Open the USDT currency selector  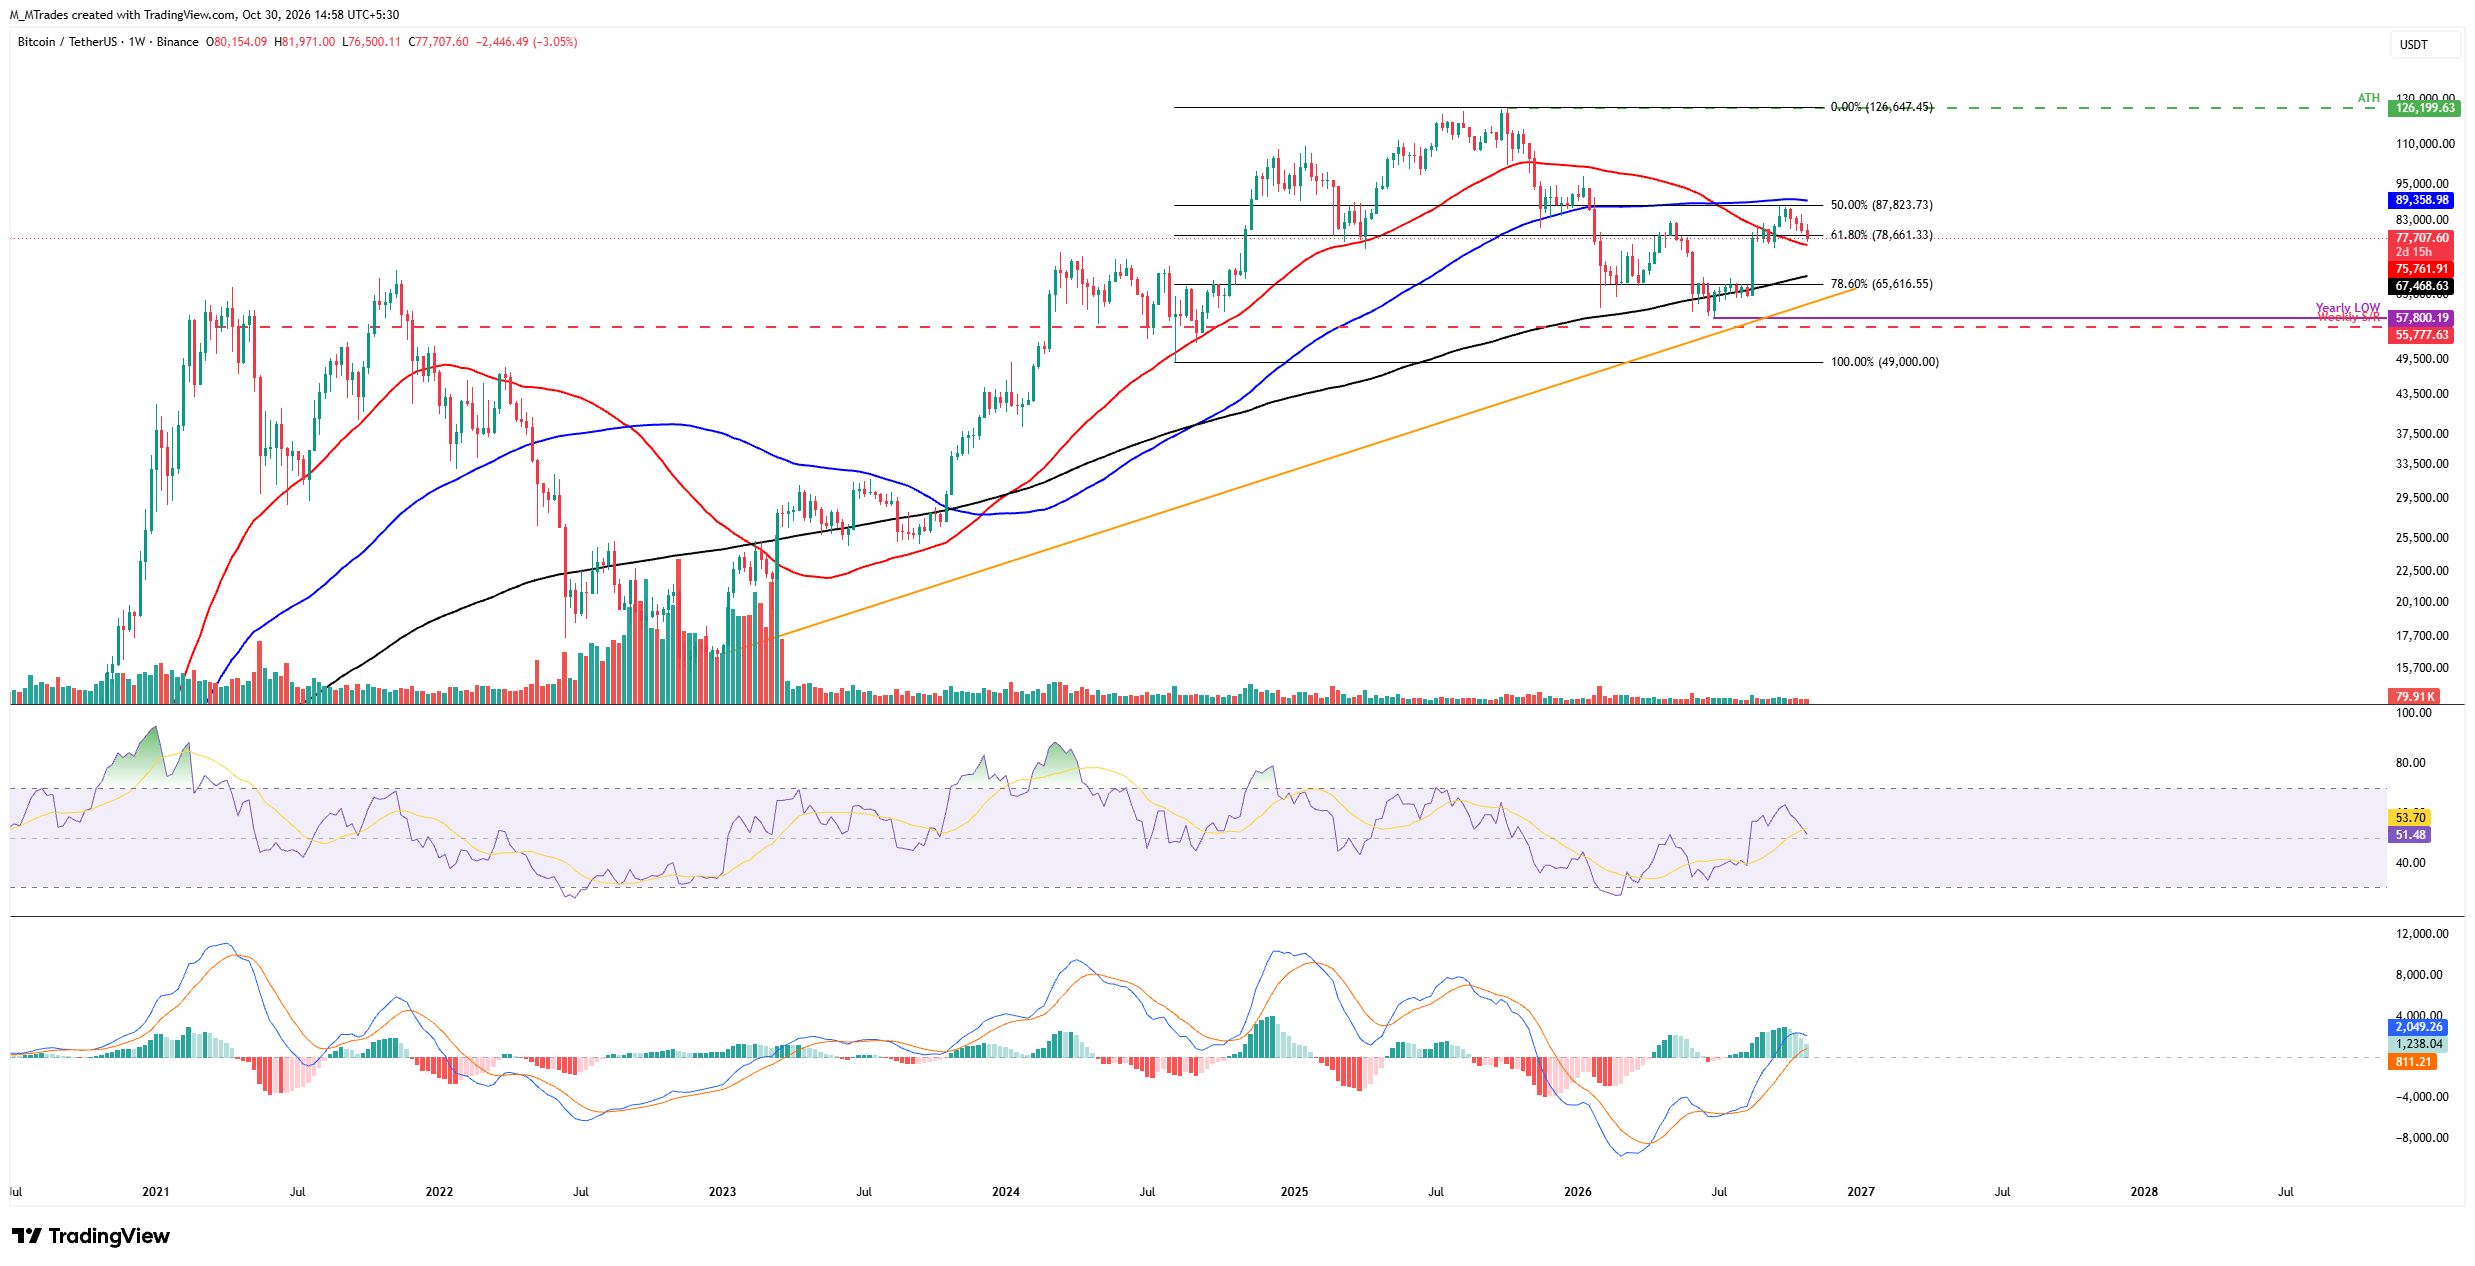pos(2425,45)
